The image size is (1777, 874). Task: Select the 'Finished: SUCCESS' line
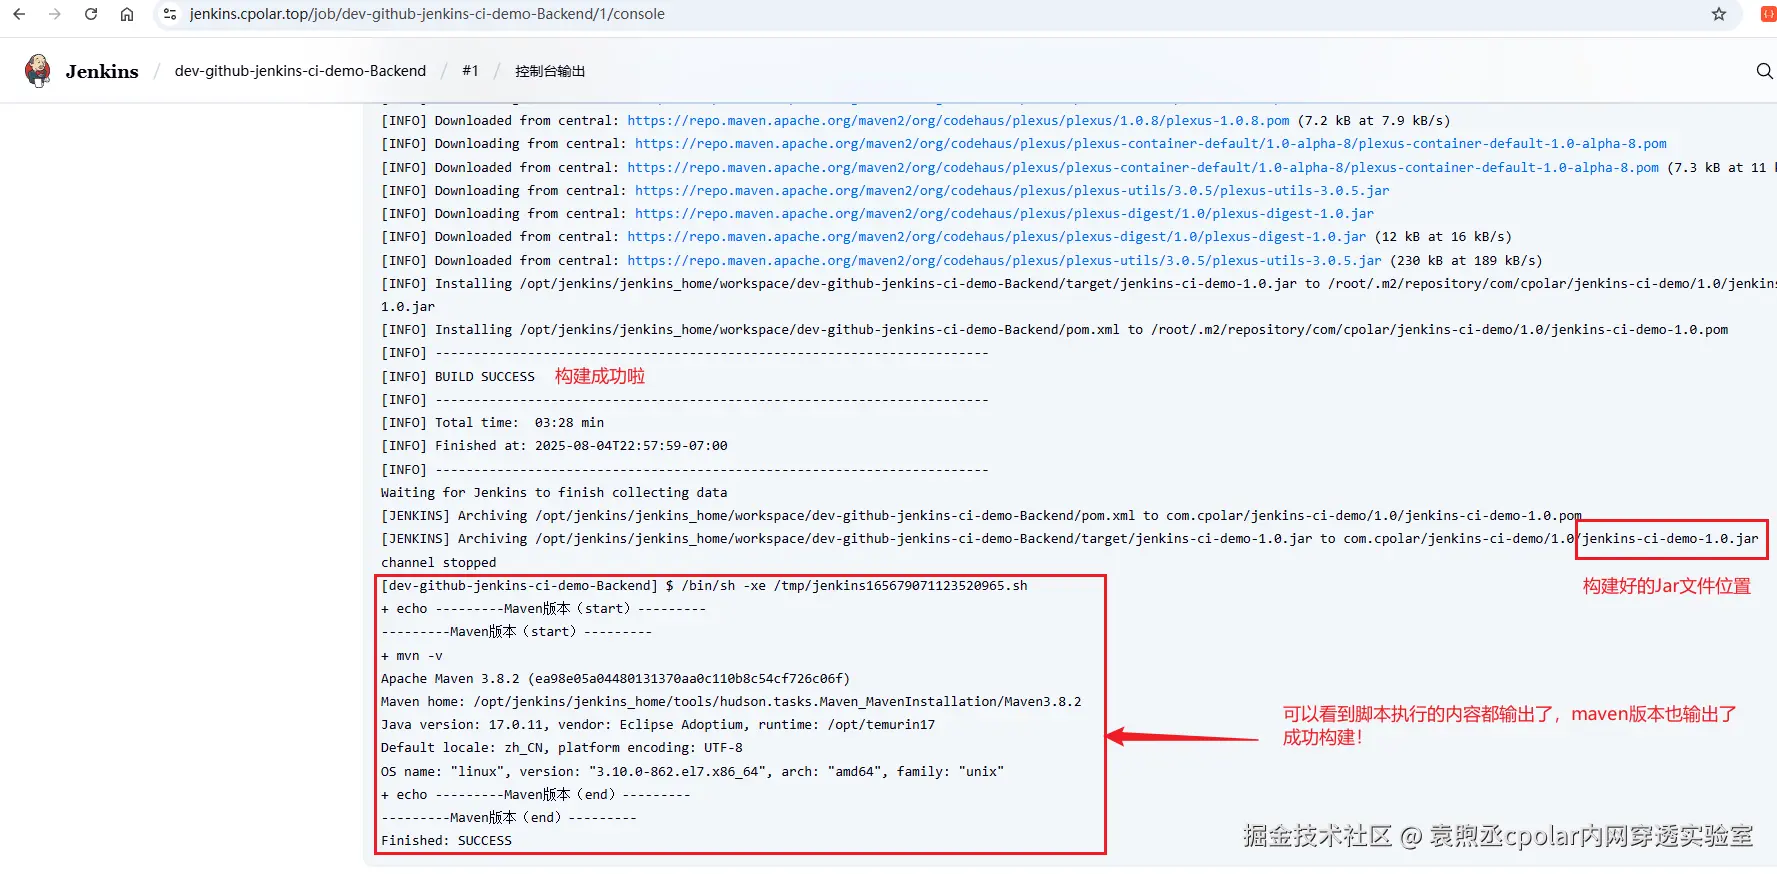point(446,841)
